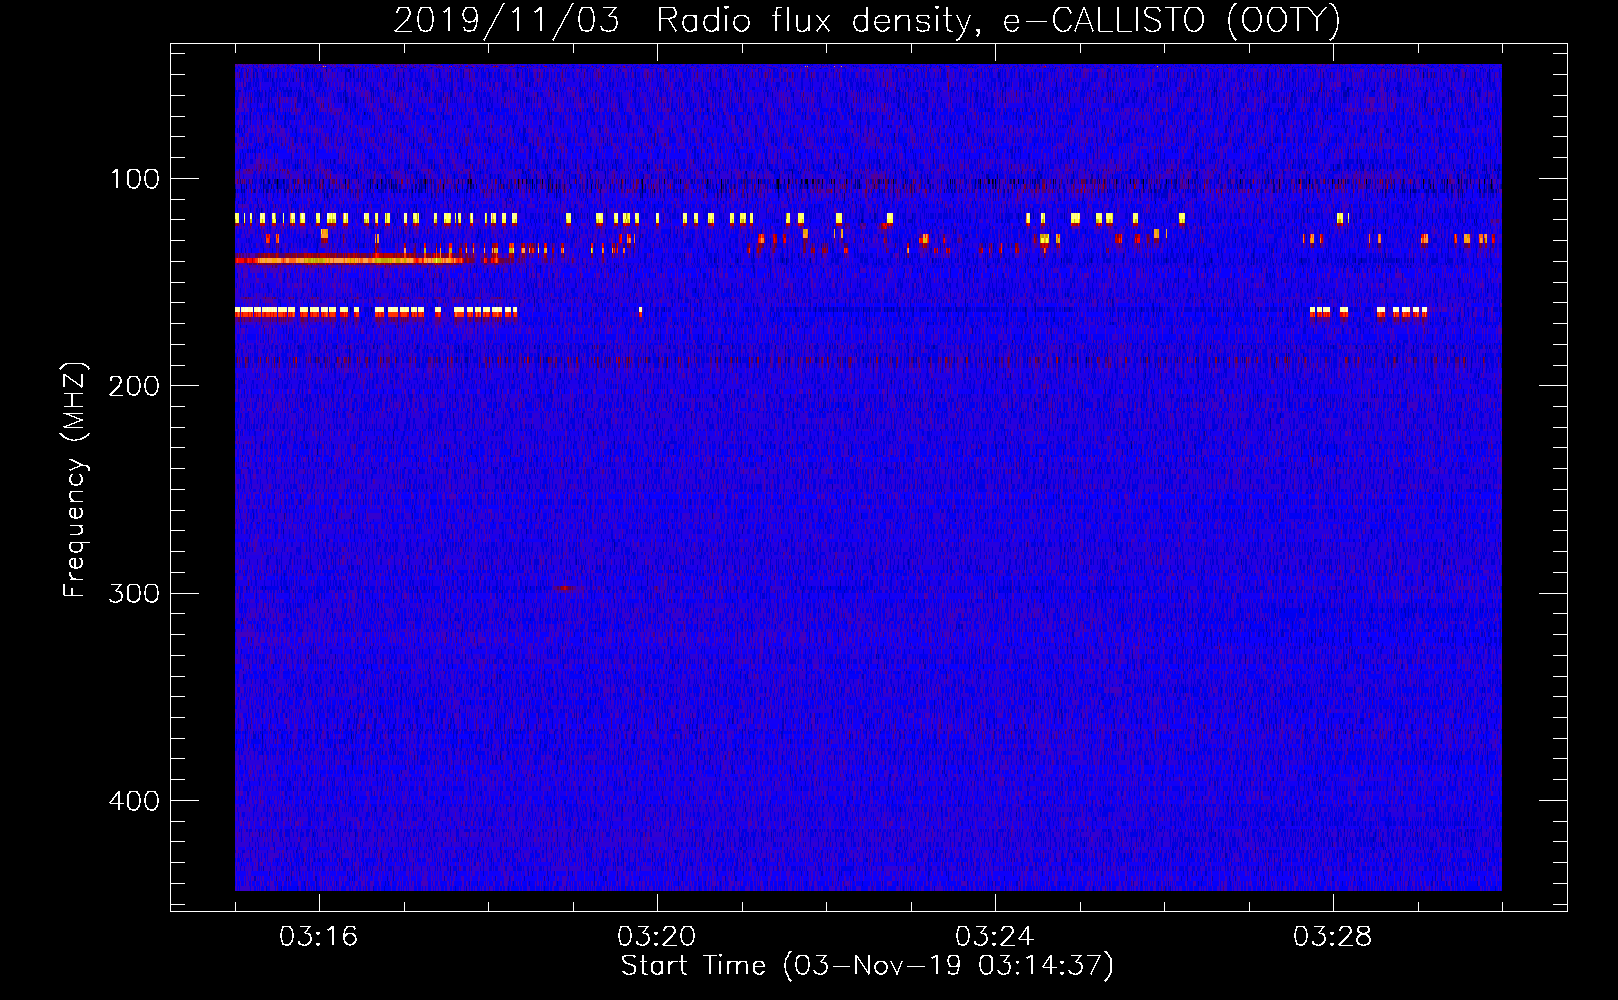The image size is (1618, 1000).
Task: Click the '400' frequency tick label
Action: tap(134, 801)
